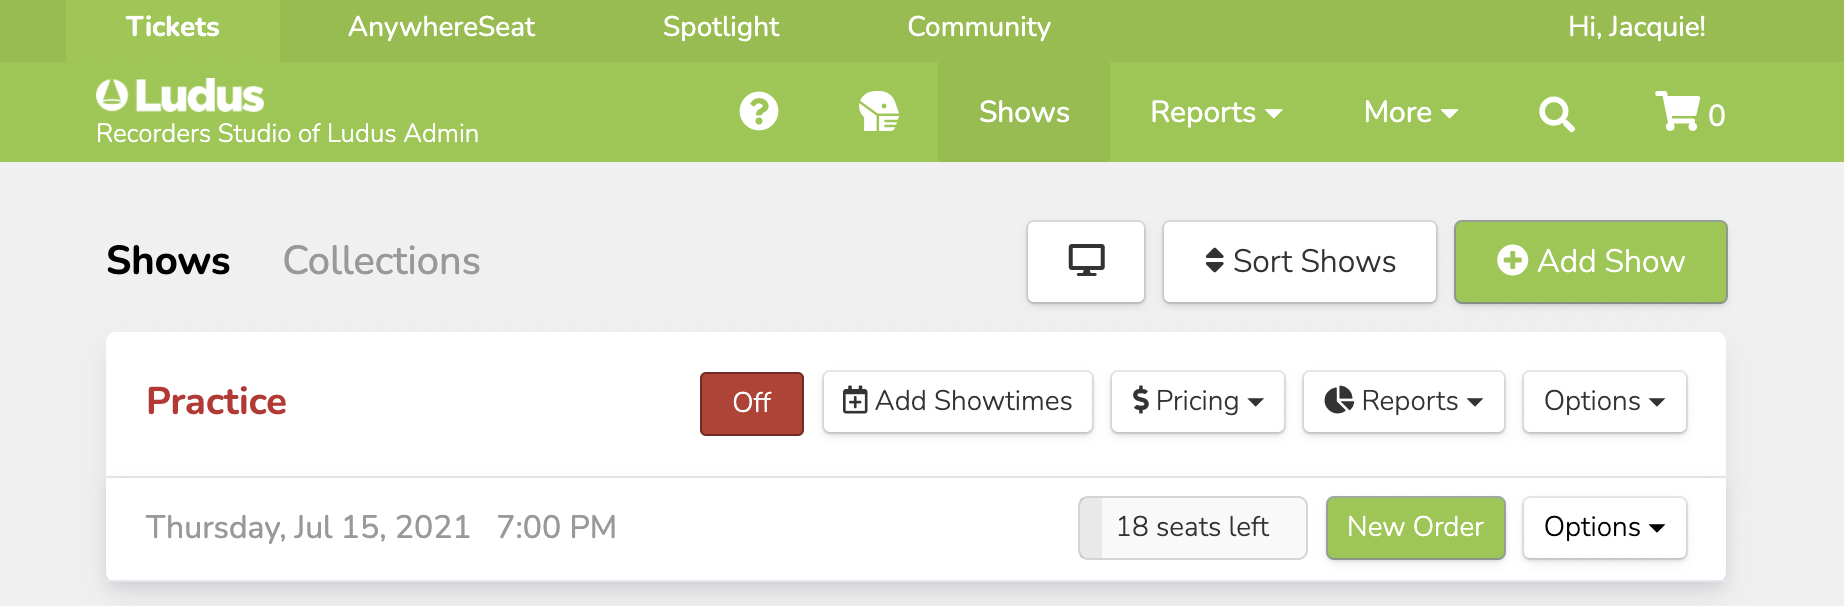
Task: Open the search magnifier
Action: click(1556, 113)
